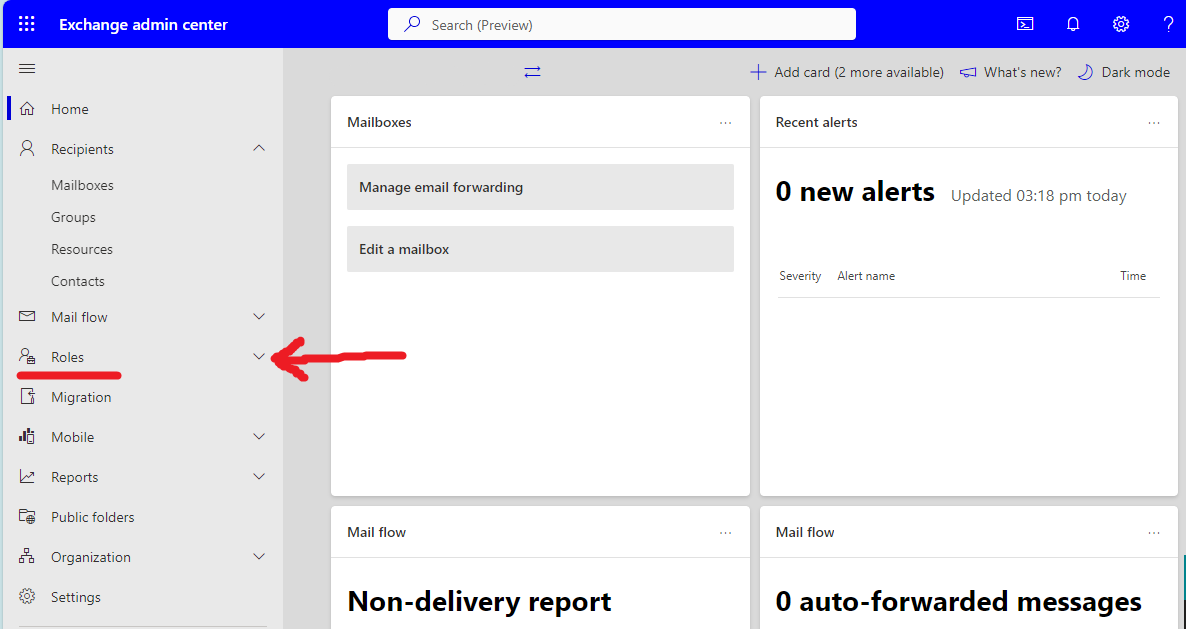Screen dimensions: 1186x629
Task: Open Recent alerts card ellipsis menu
Action: (1153, 122)
